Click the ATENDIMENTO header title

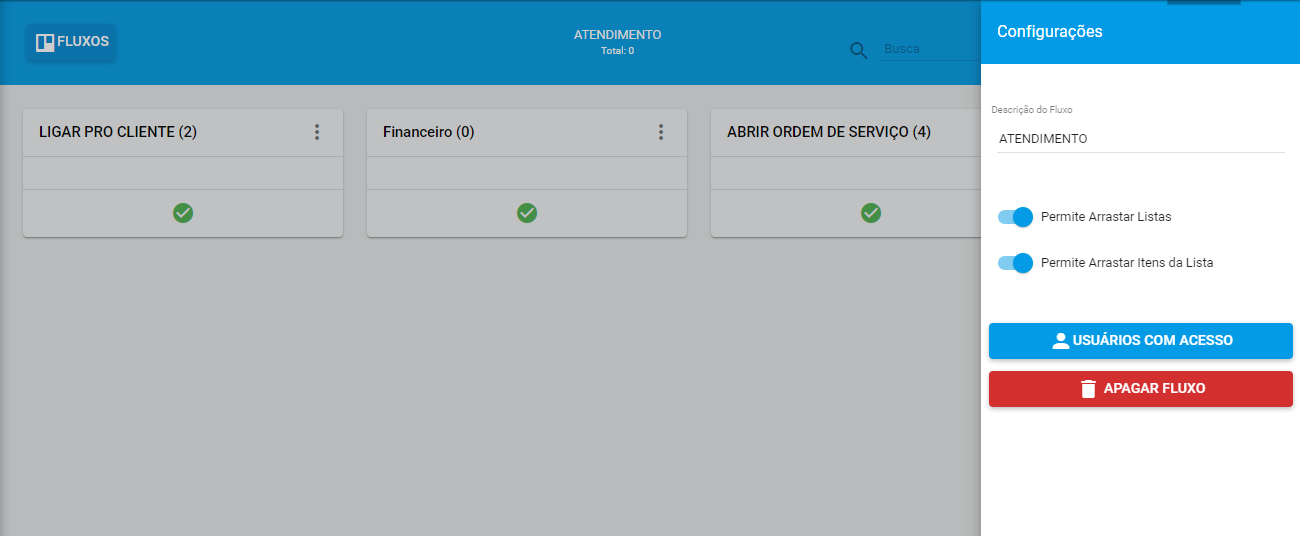click(617, 35)
